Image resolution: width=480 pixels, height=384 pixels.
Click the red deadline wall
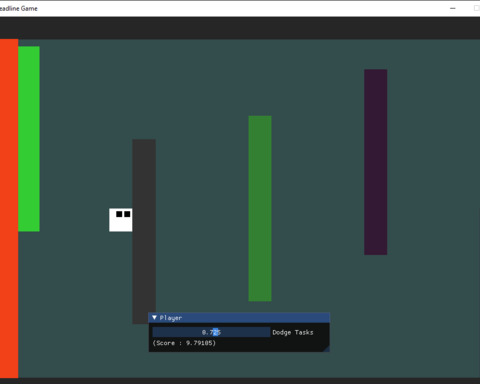9,209
